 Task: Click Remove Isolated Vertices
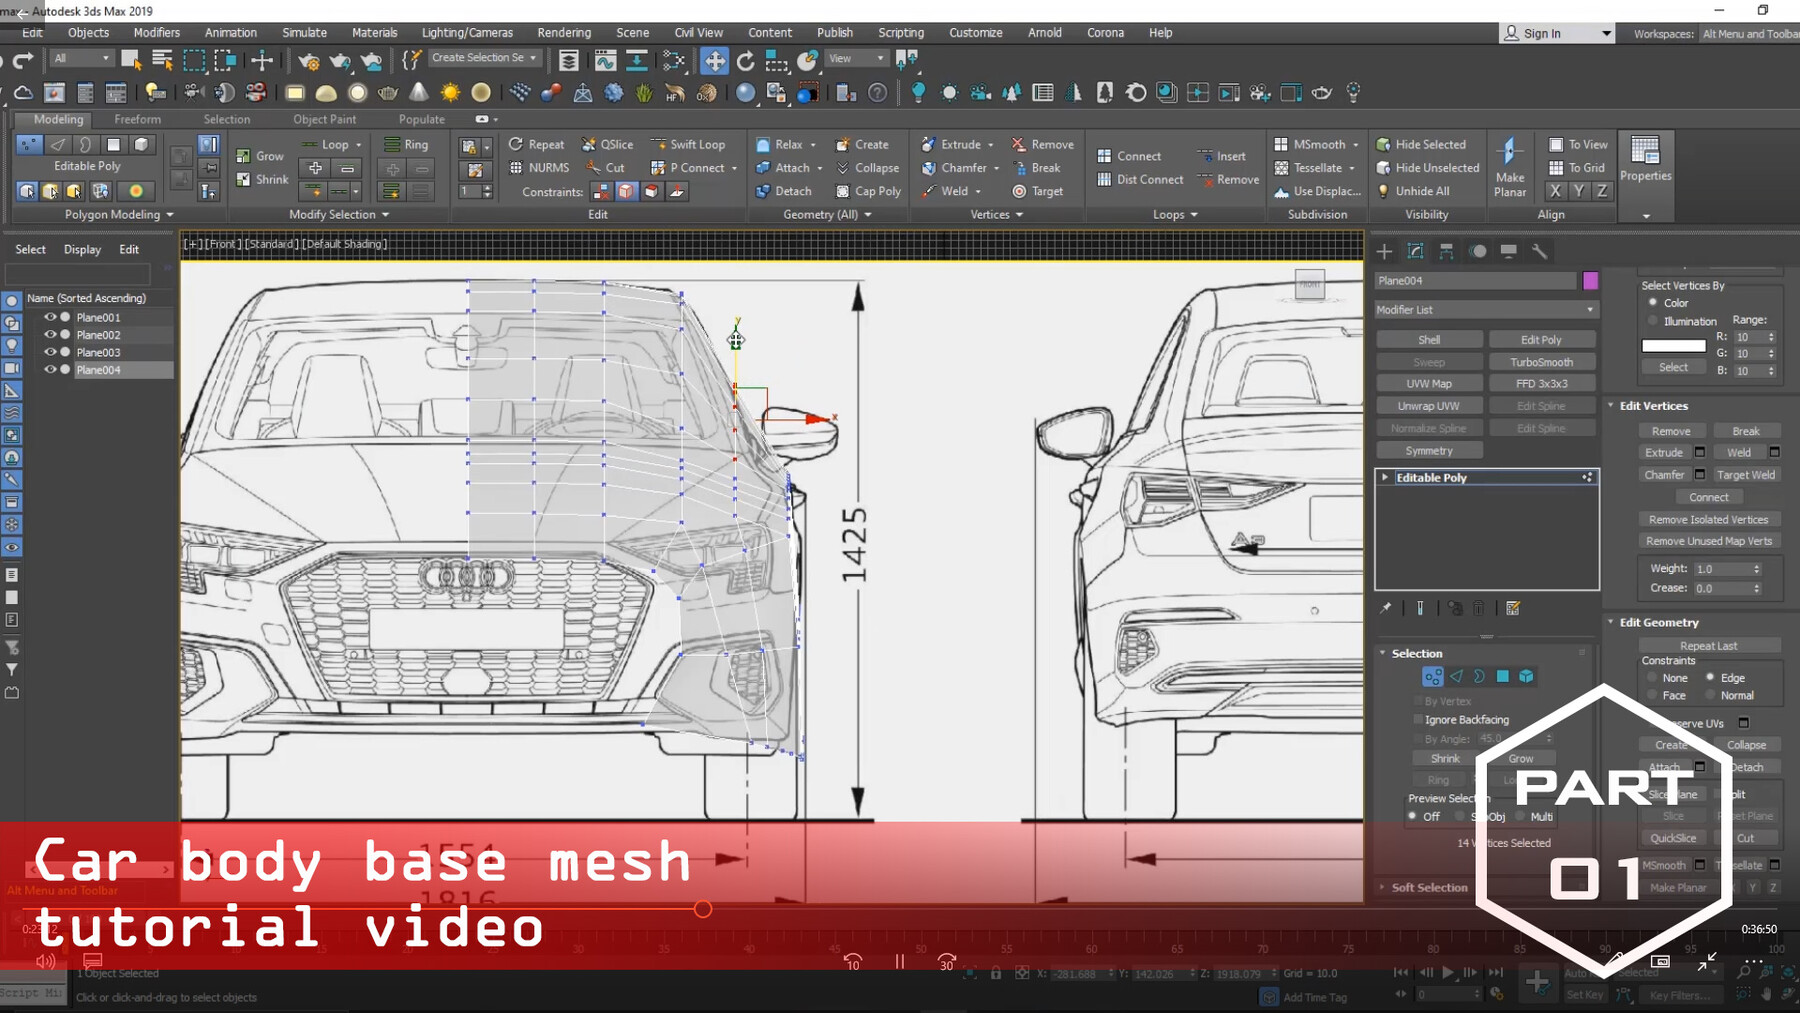click(1709, 519)
